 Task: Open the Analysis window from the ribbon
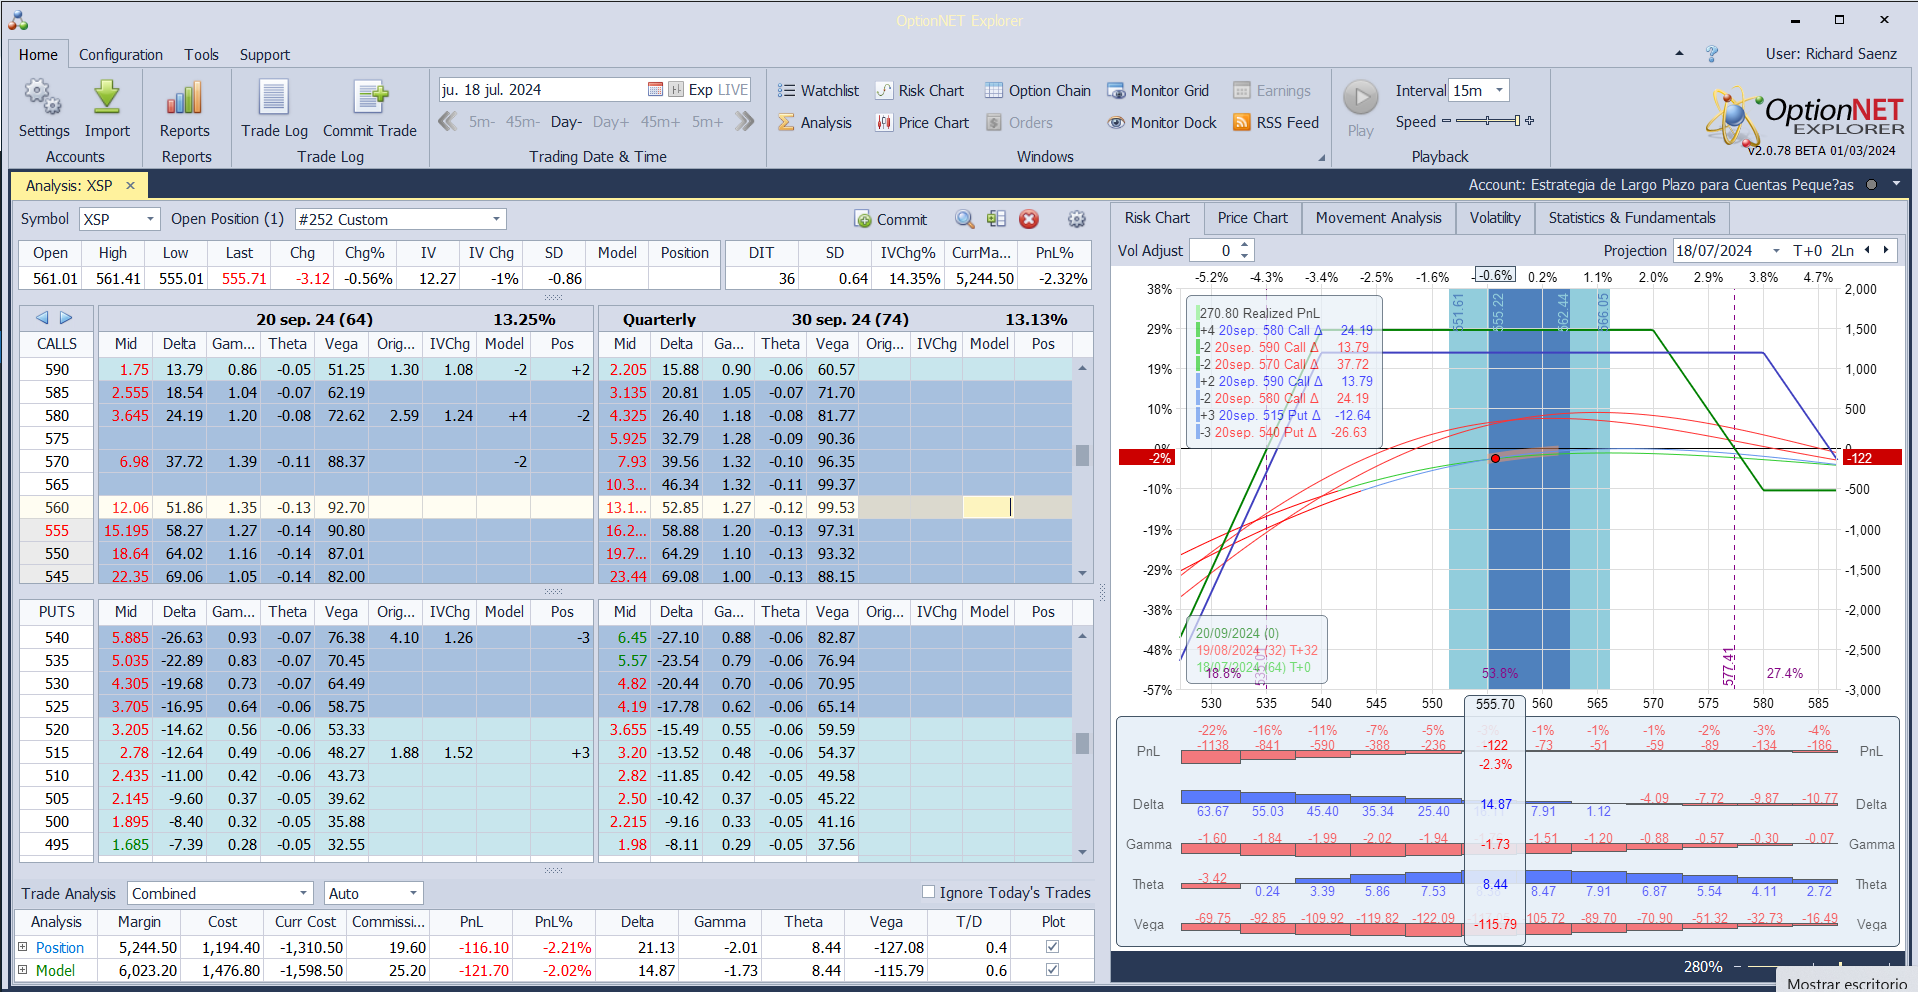(x=815, y=122)
